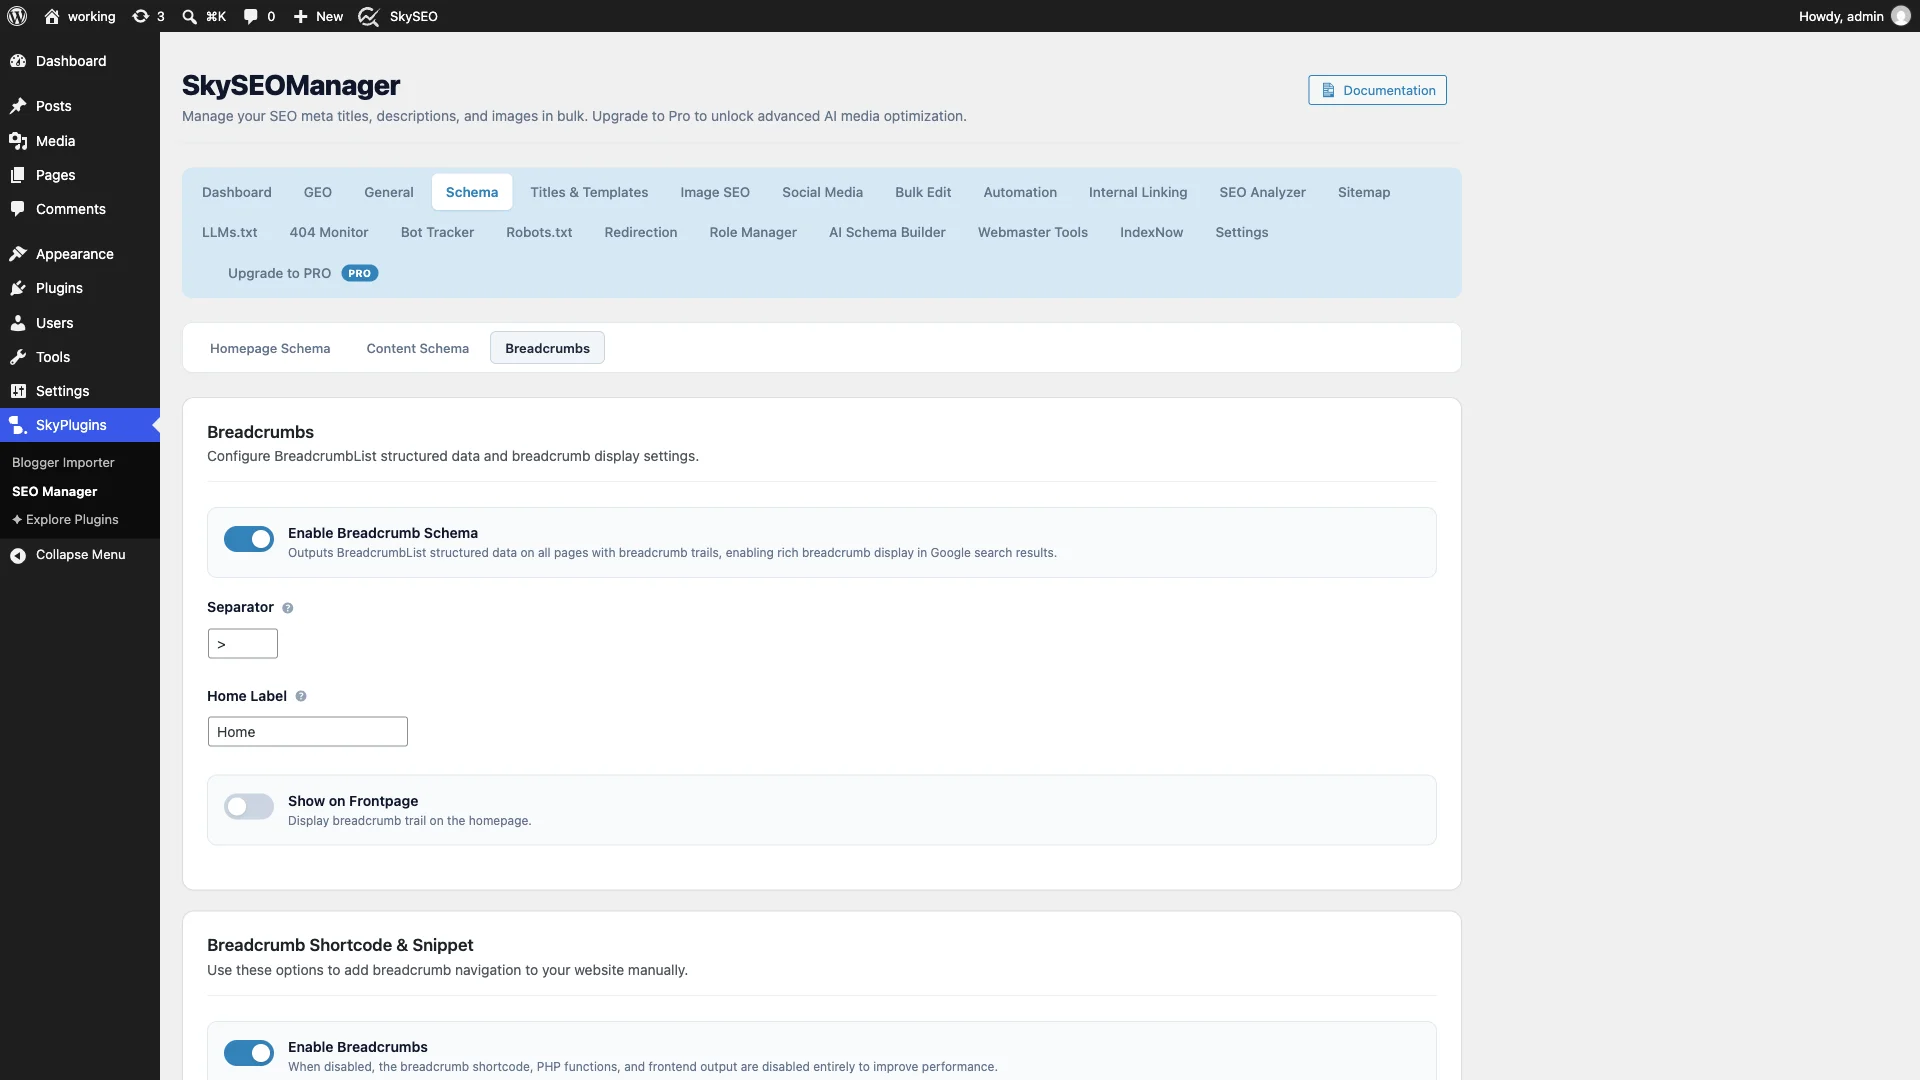Screen dimensions: 1920x1080
Task: Switch to the IndexNow tab
Action: (x=1151, y=232)
